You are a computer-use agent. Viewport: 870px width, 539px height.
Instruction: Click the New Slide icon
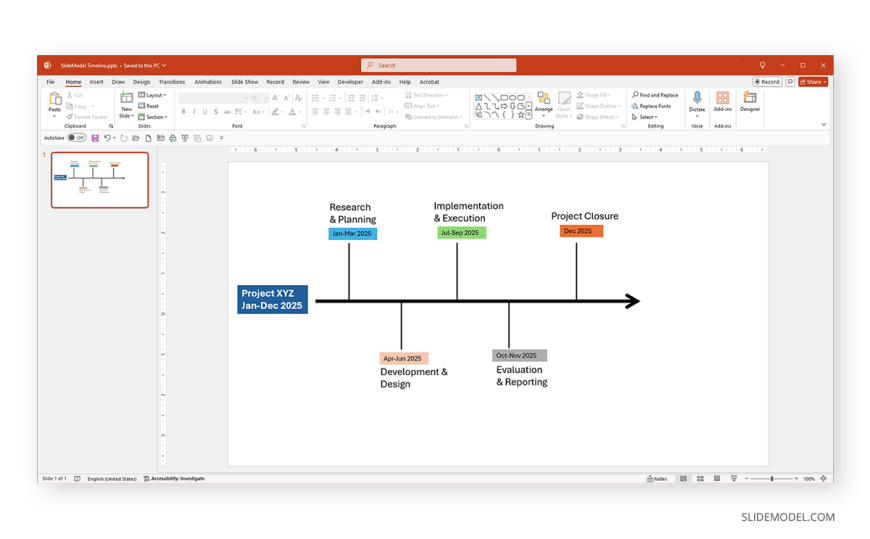click(127, 98)
